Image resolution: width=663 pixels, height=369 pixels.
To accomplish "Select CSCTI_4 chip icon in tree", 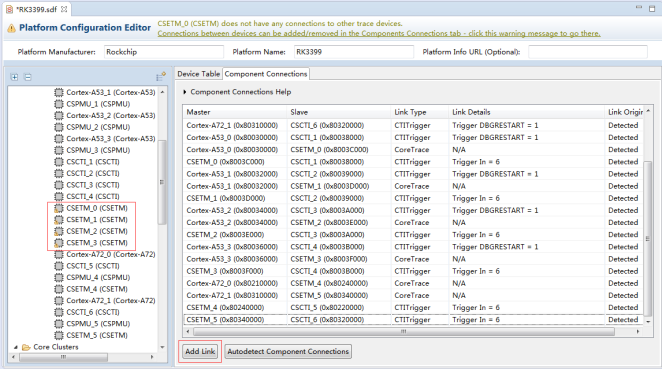I will [x=59, y=197].
